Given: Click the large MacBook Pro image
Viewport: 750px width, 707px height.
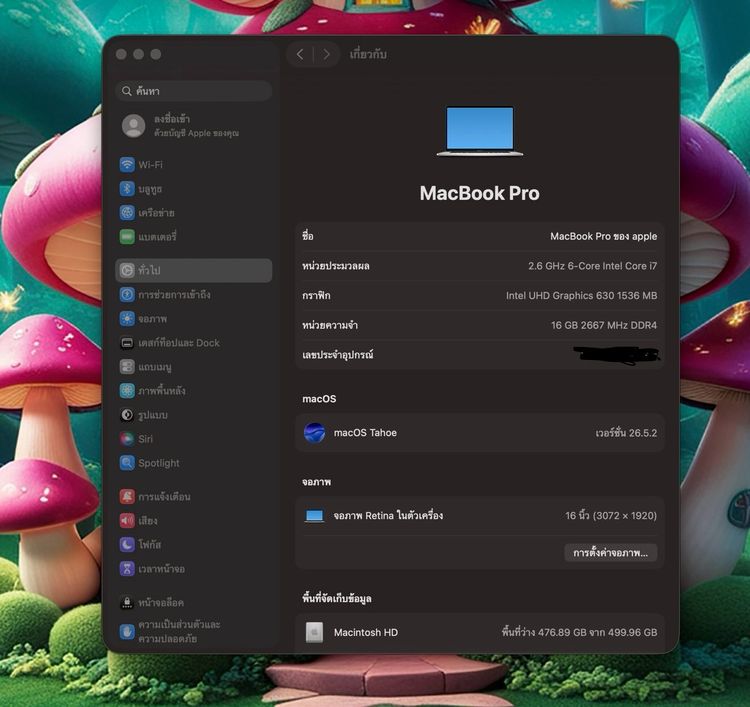Looking at the screenshot, I should [480, 131].
